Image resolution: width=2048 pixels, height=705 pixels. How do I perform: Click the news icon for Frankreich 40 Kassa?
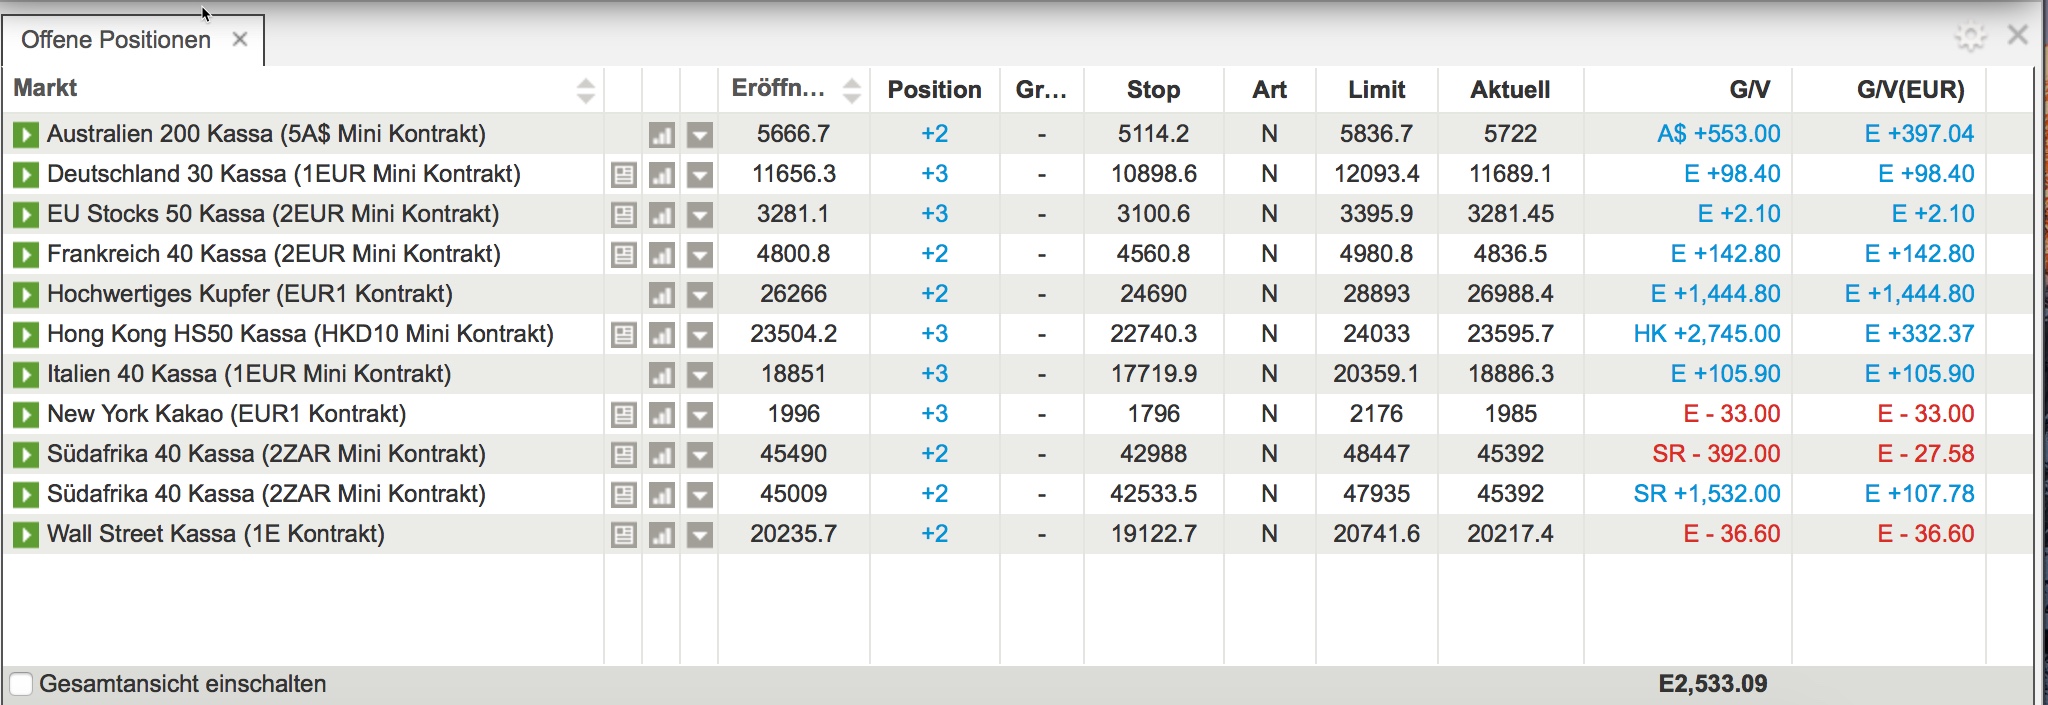[623, 255]
